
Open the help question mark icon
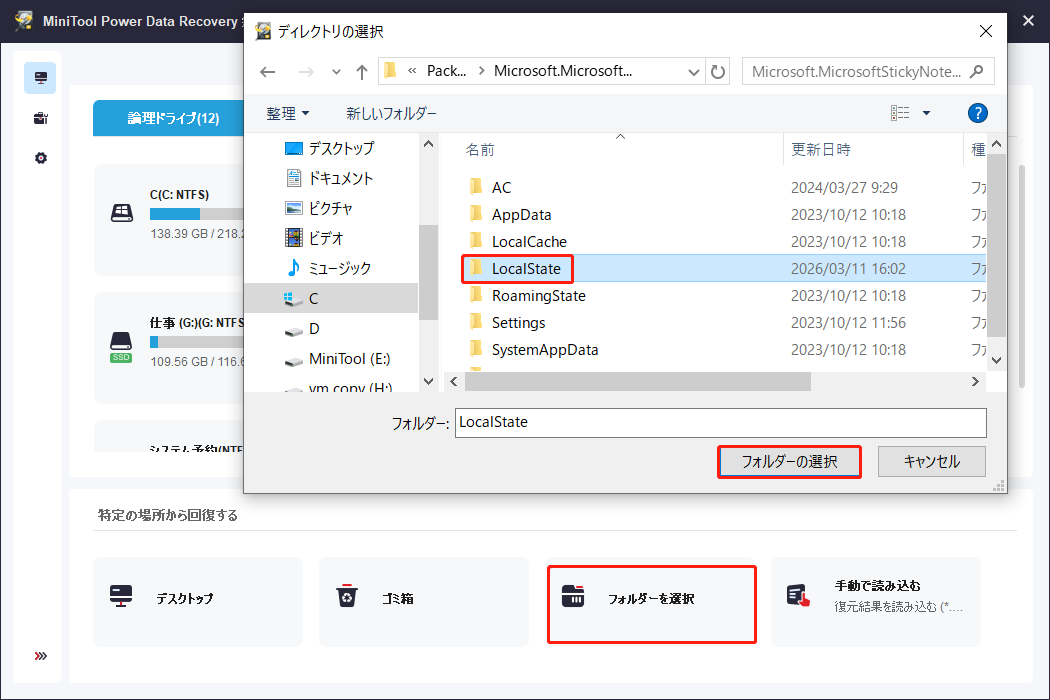978,113
